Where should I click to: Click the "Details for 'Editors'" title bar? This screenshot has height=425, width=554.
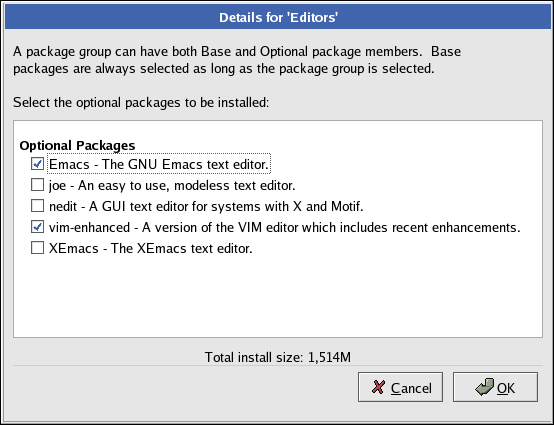pos(278,17)
